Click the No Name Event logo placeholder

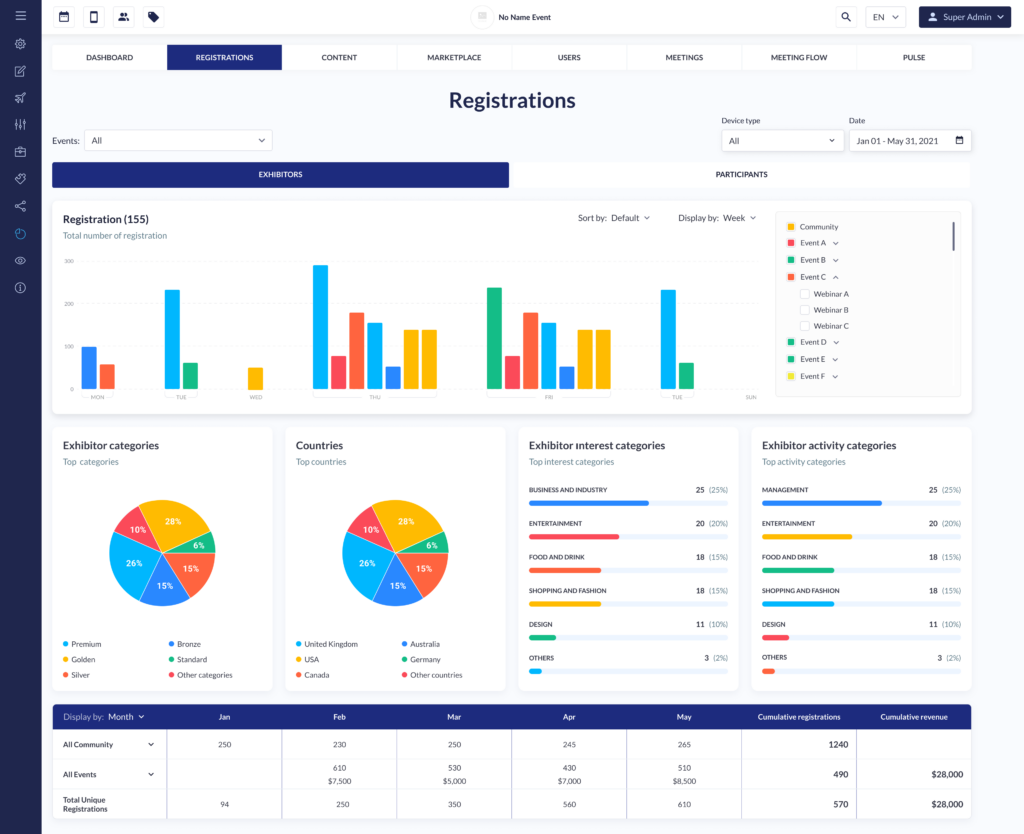coord(482,17)
